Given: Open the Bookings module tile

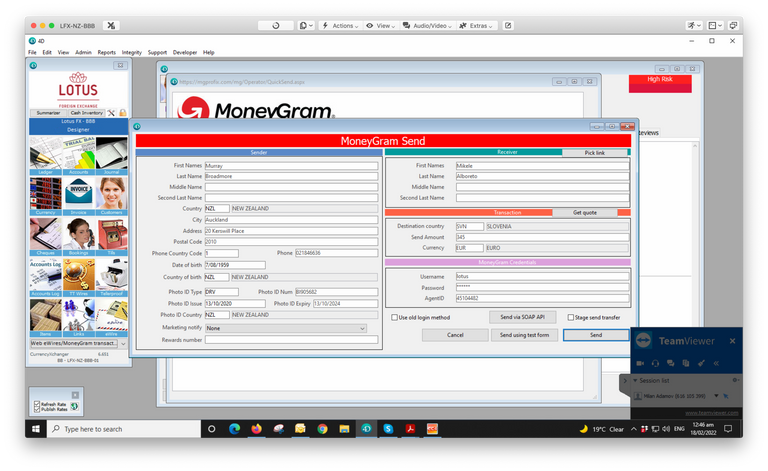Looking at the screenshot, I should click(x=78, y=237).
